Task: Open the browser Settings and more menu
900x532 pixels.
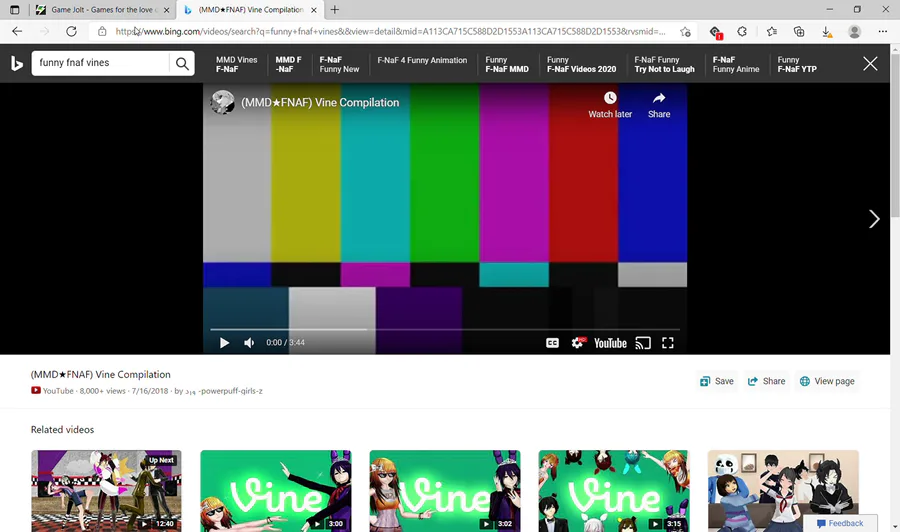Action: (883, 32)
